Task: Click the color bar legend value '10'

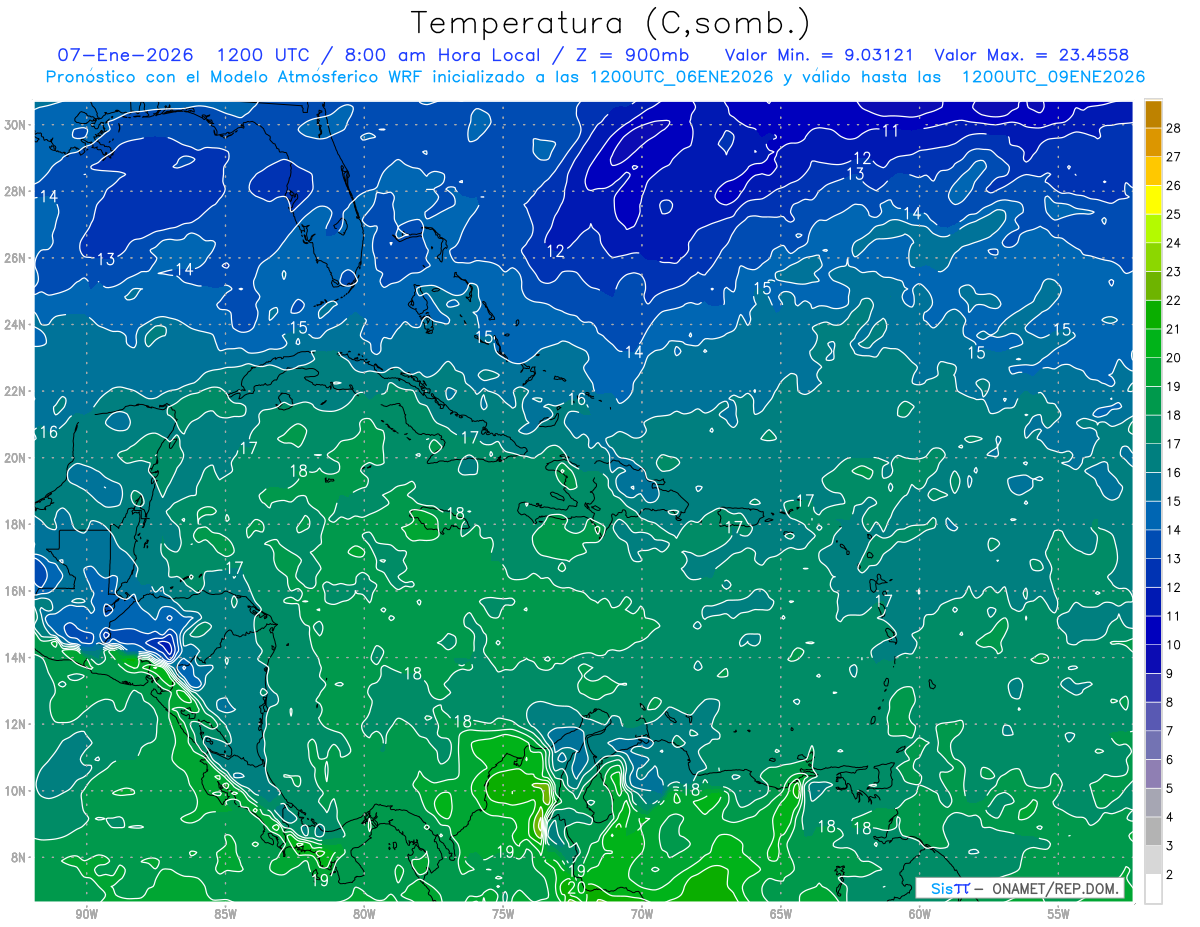Action: 1173,645
